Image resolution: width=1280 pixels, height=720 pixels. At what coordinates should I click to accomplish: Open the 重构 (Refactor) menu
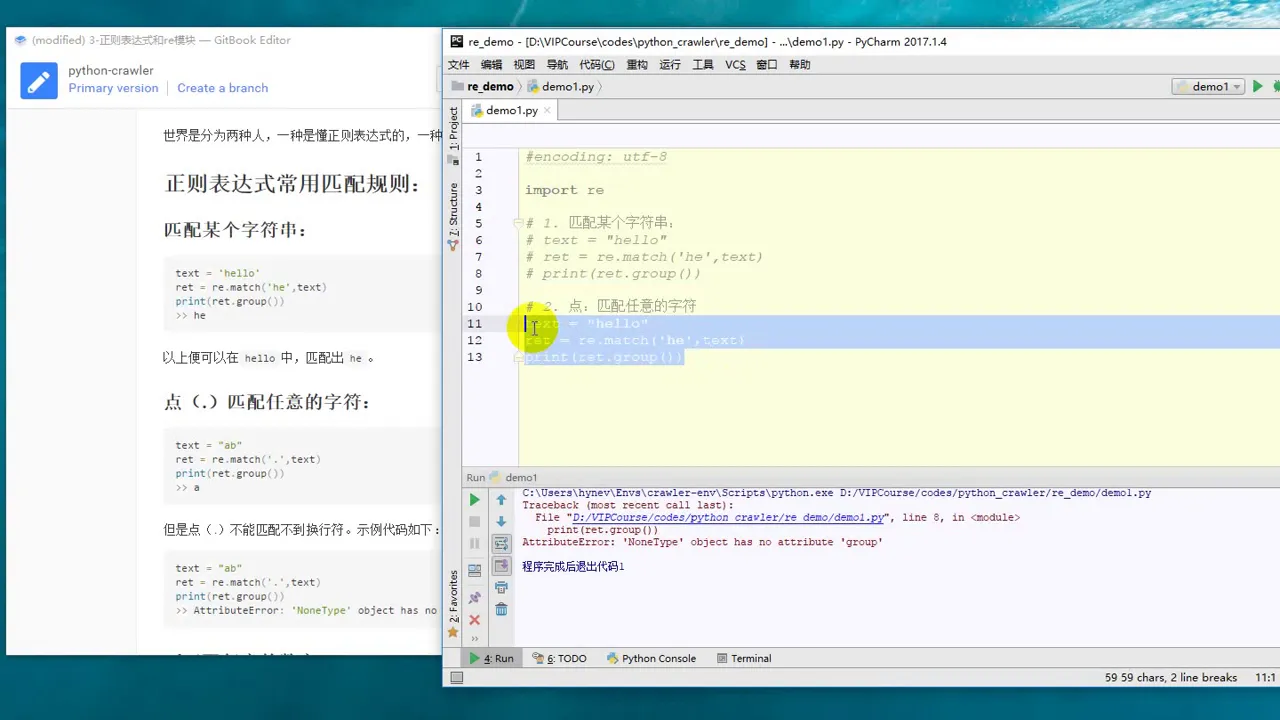[637, 65]
